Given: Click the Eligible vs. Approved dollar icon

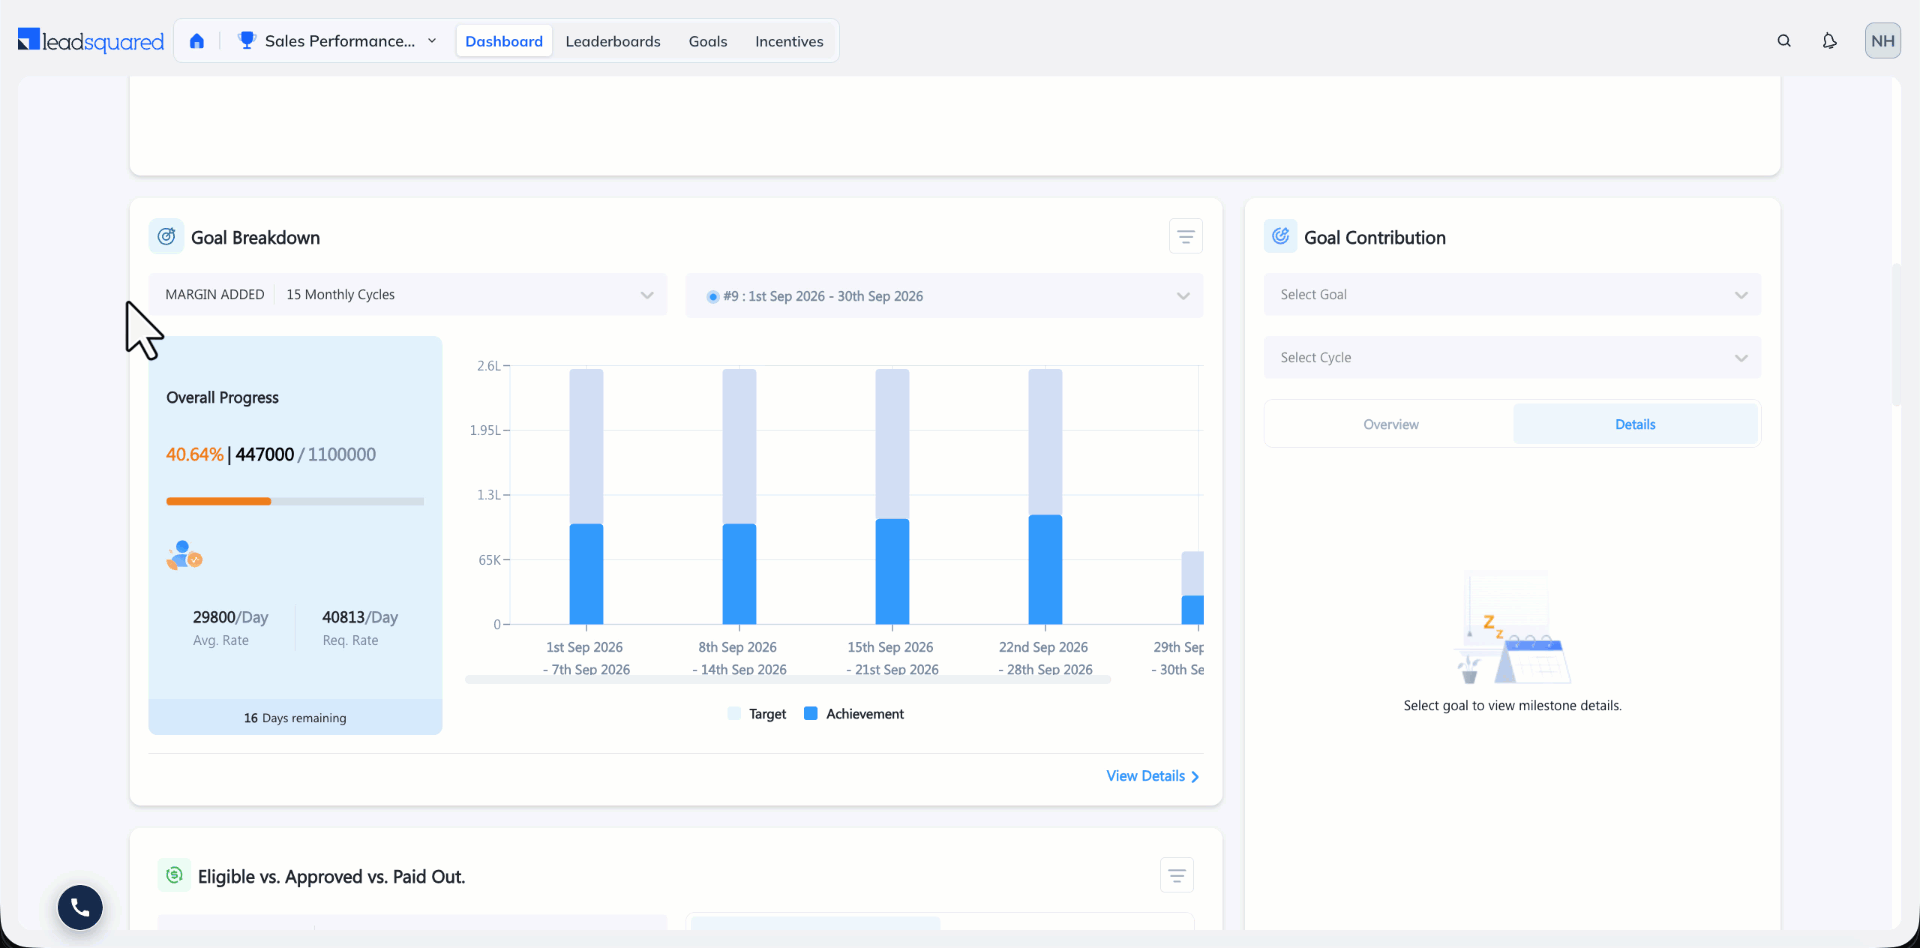Looking at the screenshot, I should [x=175, y=876].
